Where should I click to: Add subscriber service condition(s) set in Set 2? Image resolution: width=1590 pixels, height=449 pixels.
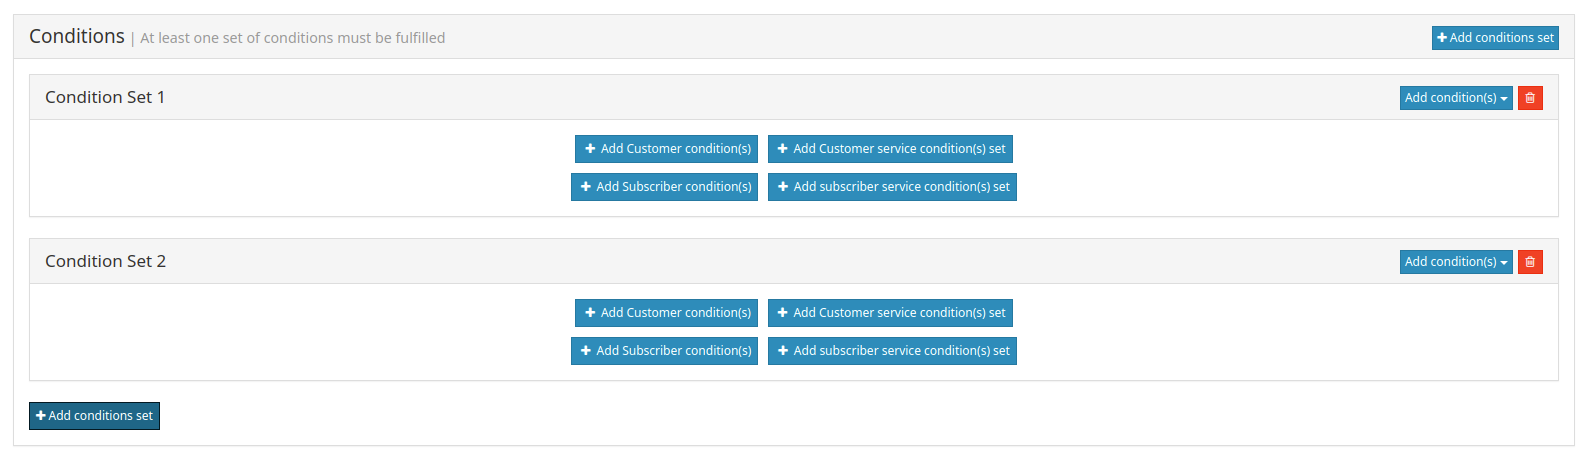[x=892, y=351]
